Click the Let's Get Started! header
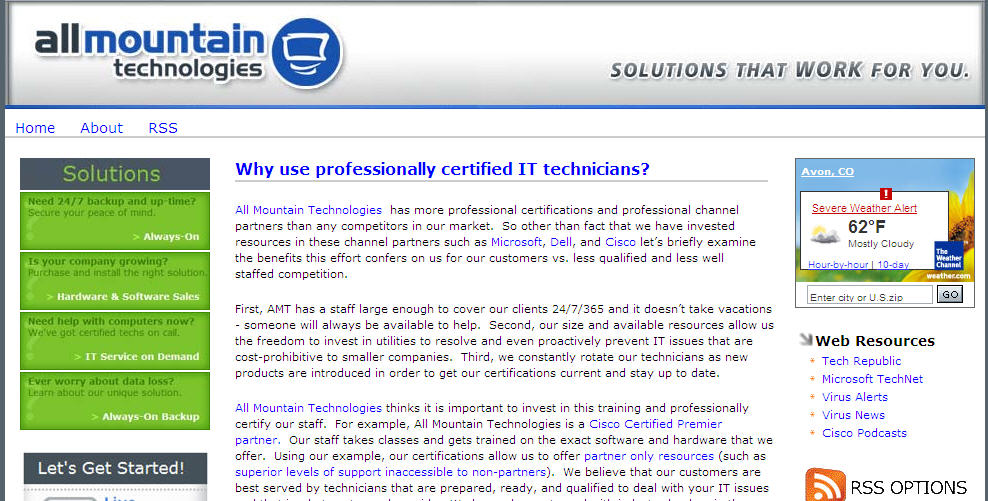Image resolution: width=988 pixels, height=501 pixels. (x=115, y=468)
